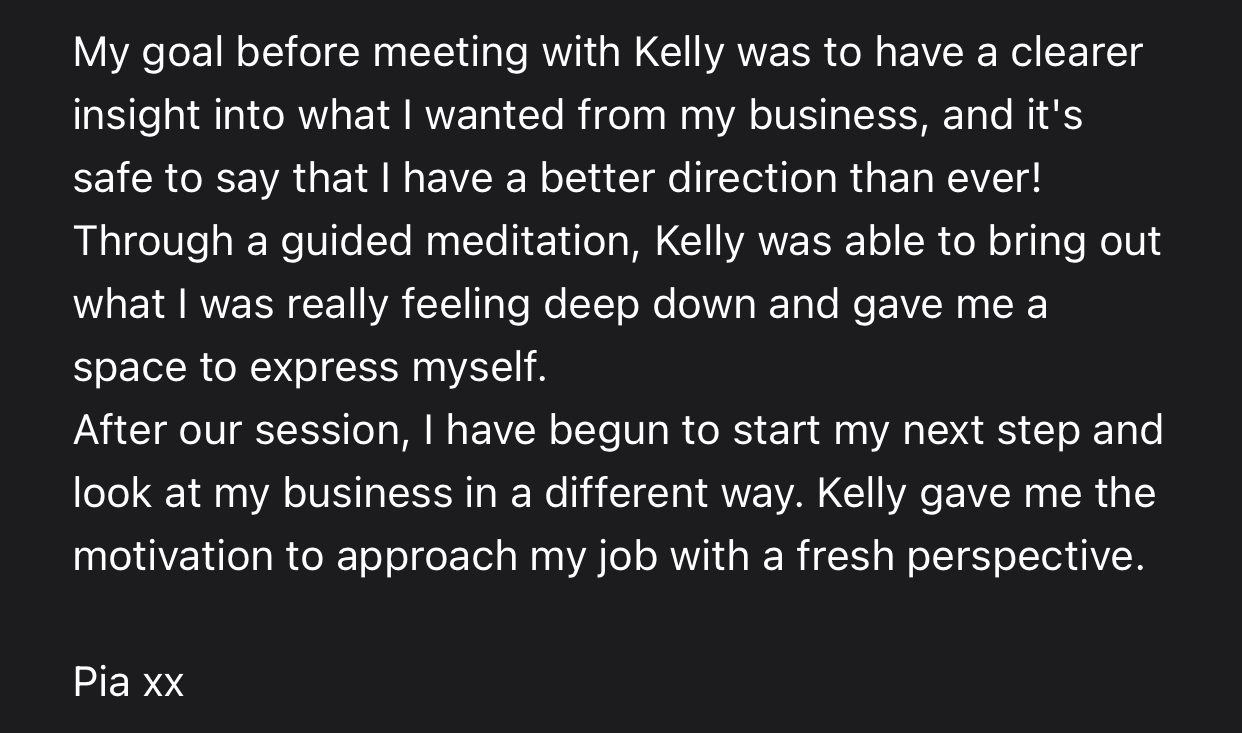
Task: Click the phrase "safe to say"
Action: point(173,180)
